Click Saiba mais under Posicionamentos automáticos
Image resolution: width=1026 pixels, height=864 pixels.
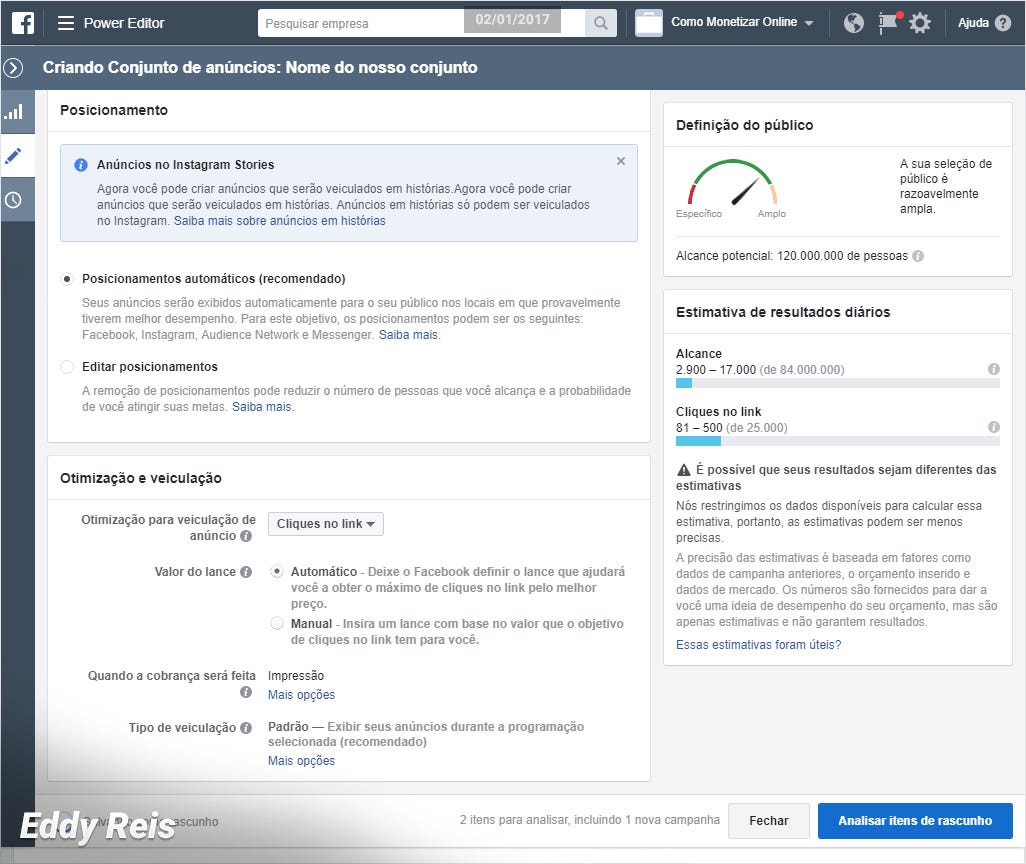pyautogui.click(x=408, y=334)
